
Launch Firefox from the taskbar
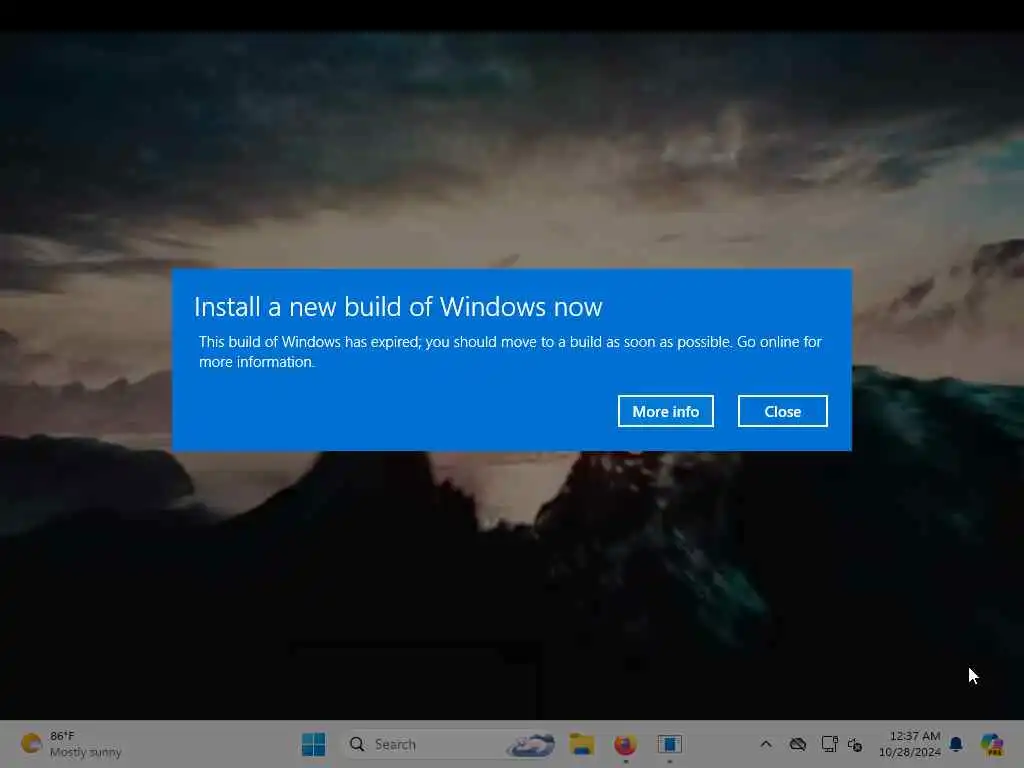625,744
